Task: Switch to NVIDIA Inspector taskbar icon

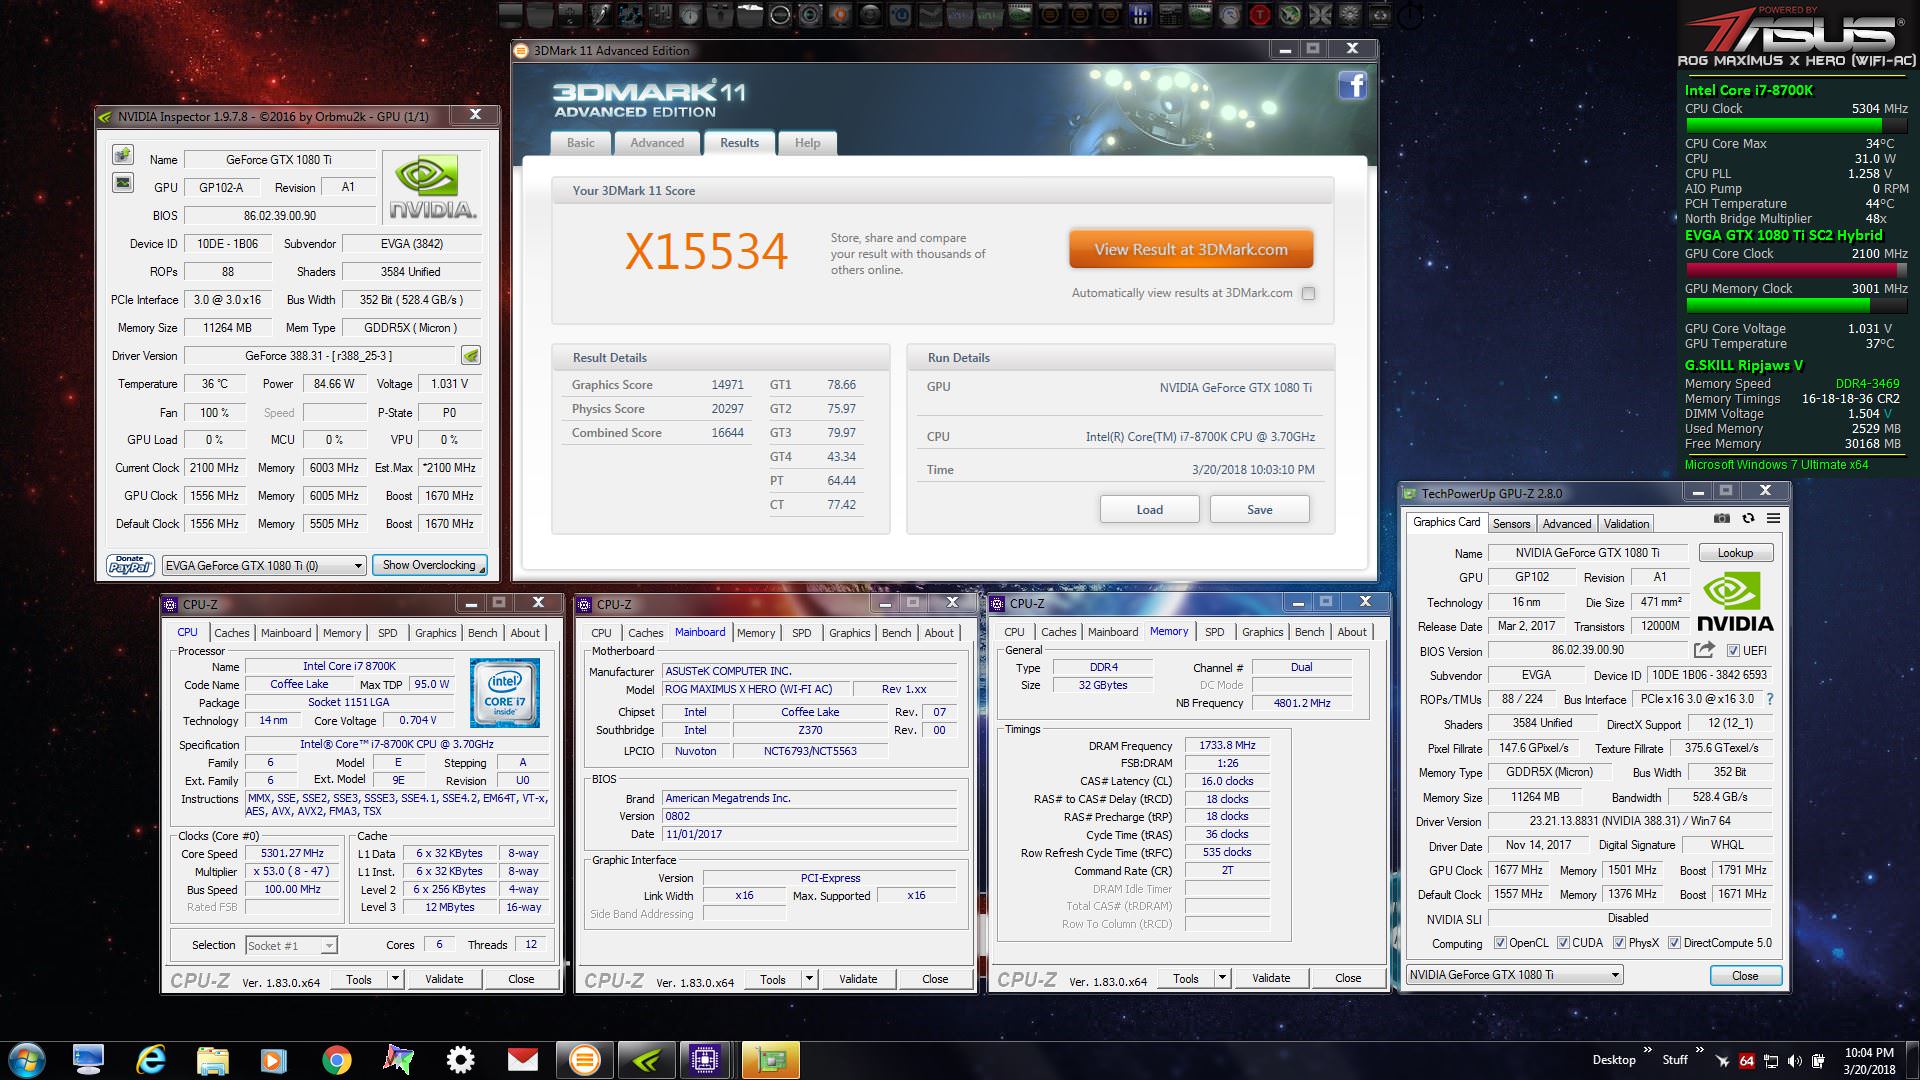Action: pyautogui.click(x=647, y=1060)
